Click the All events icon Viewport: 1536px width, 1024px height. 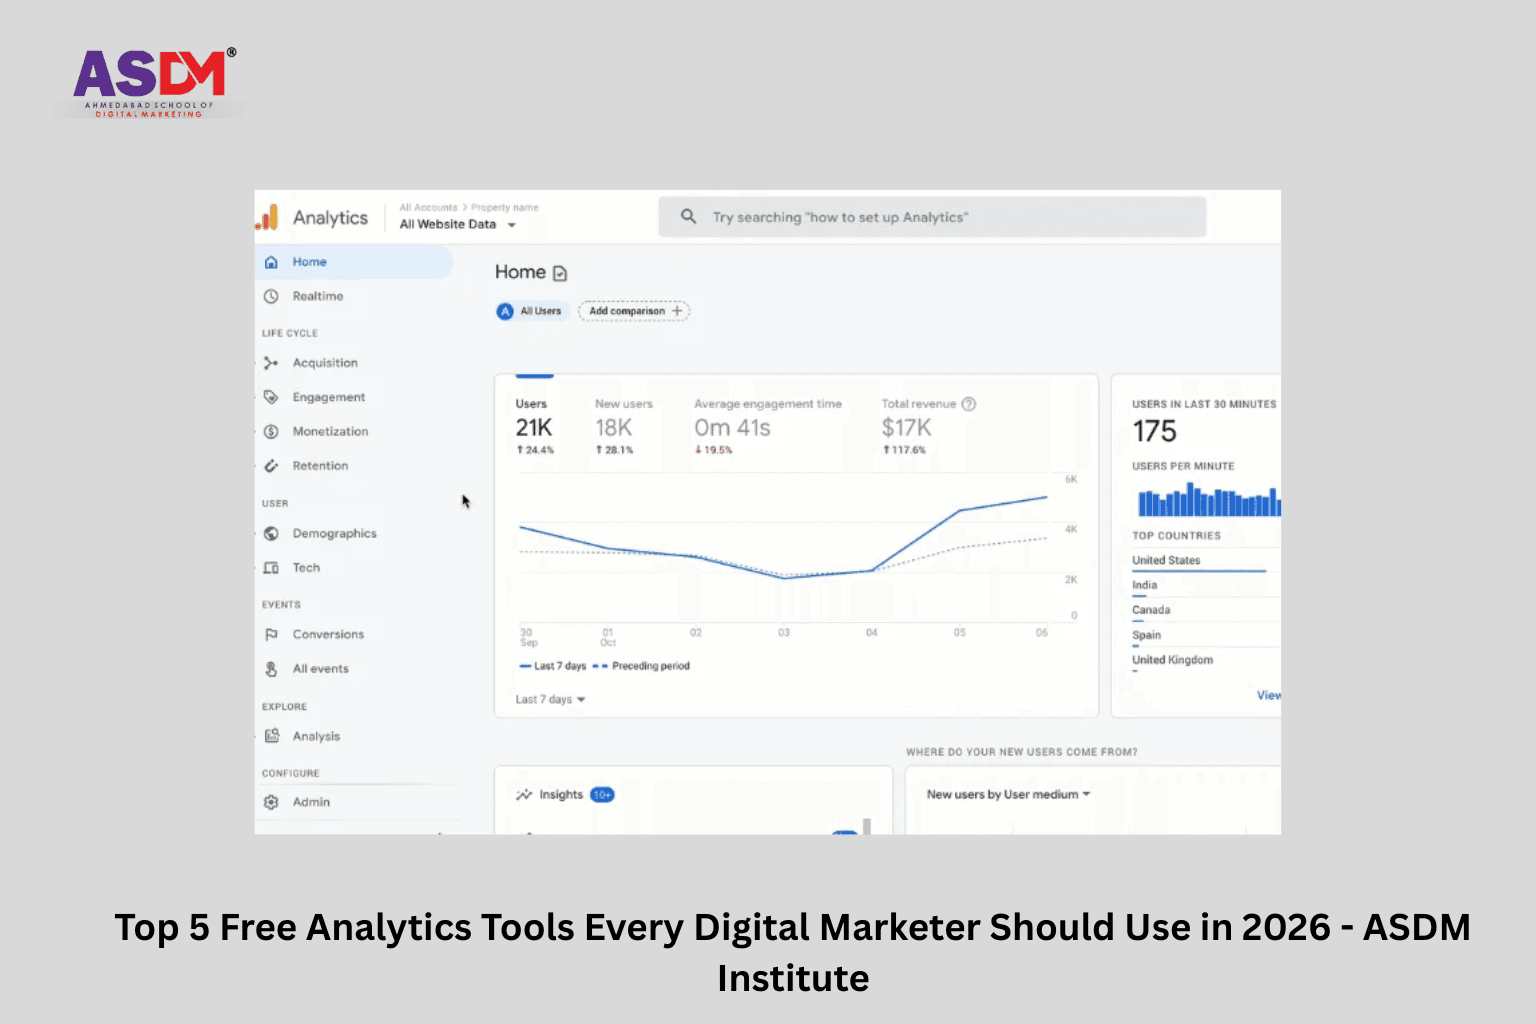(x=271, y=668)
